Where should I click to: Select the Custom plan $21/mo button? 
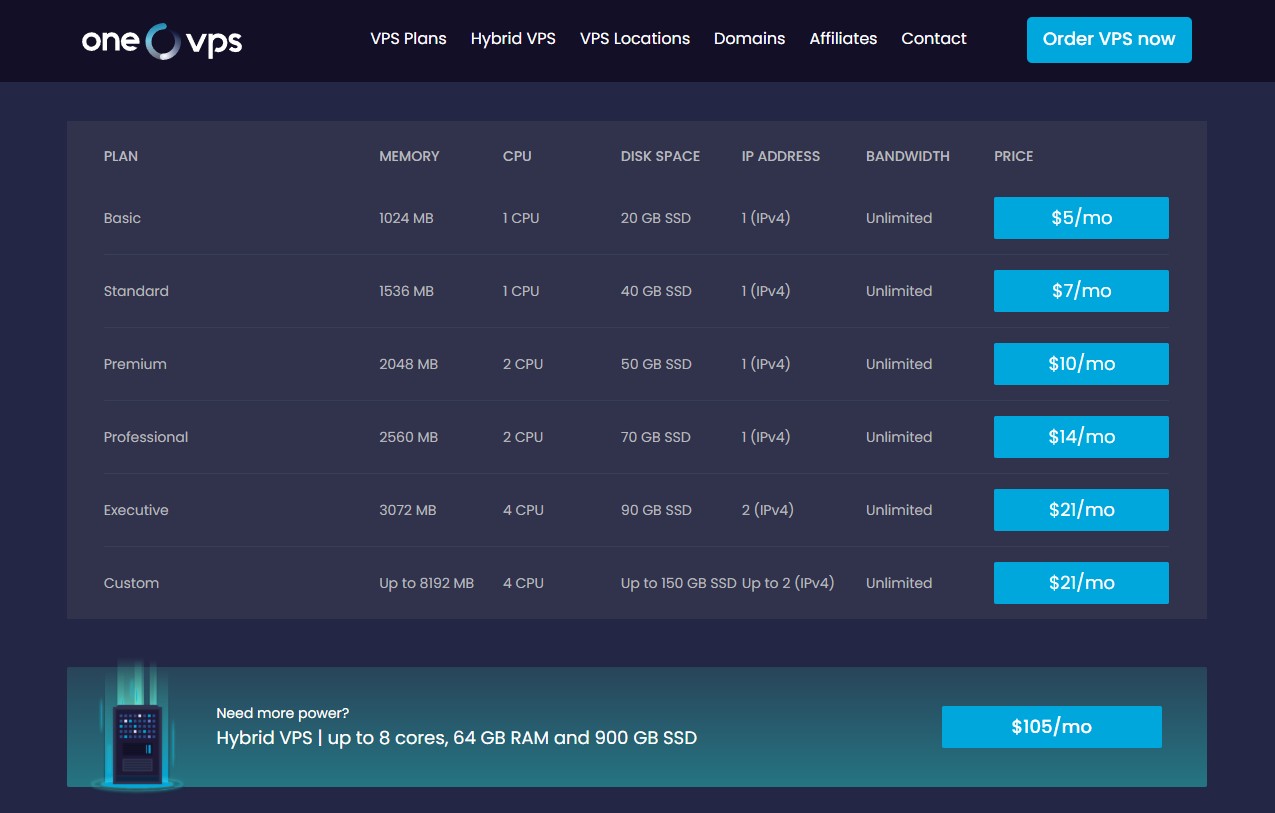point(1081,583)
